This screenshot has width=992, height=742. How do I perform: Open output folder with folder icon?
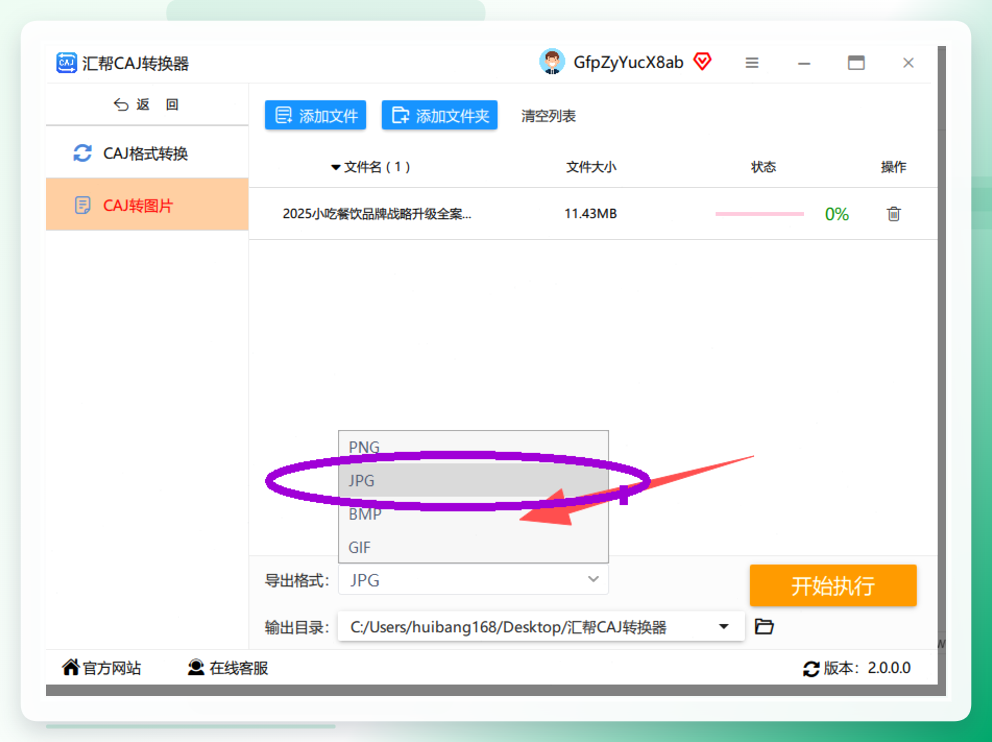point(764,626)
